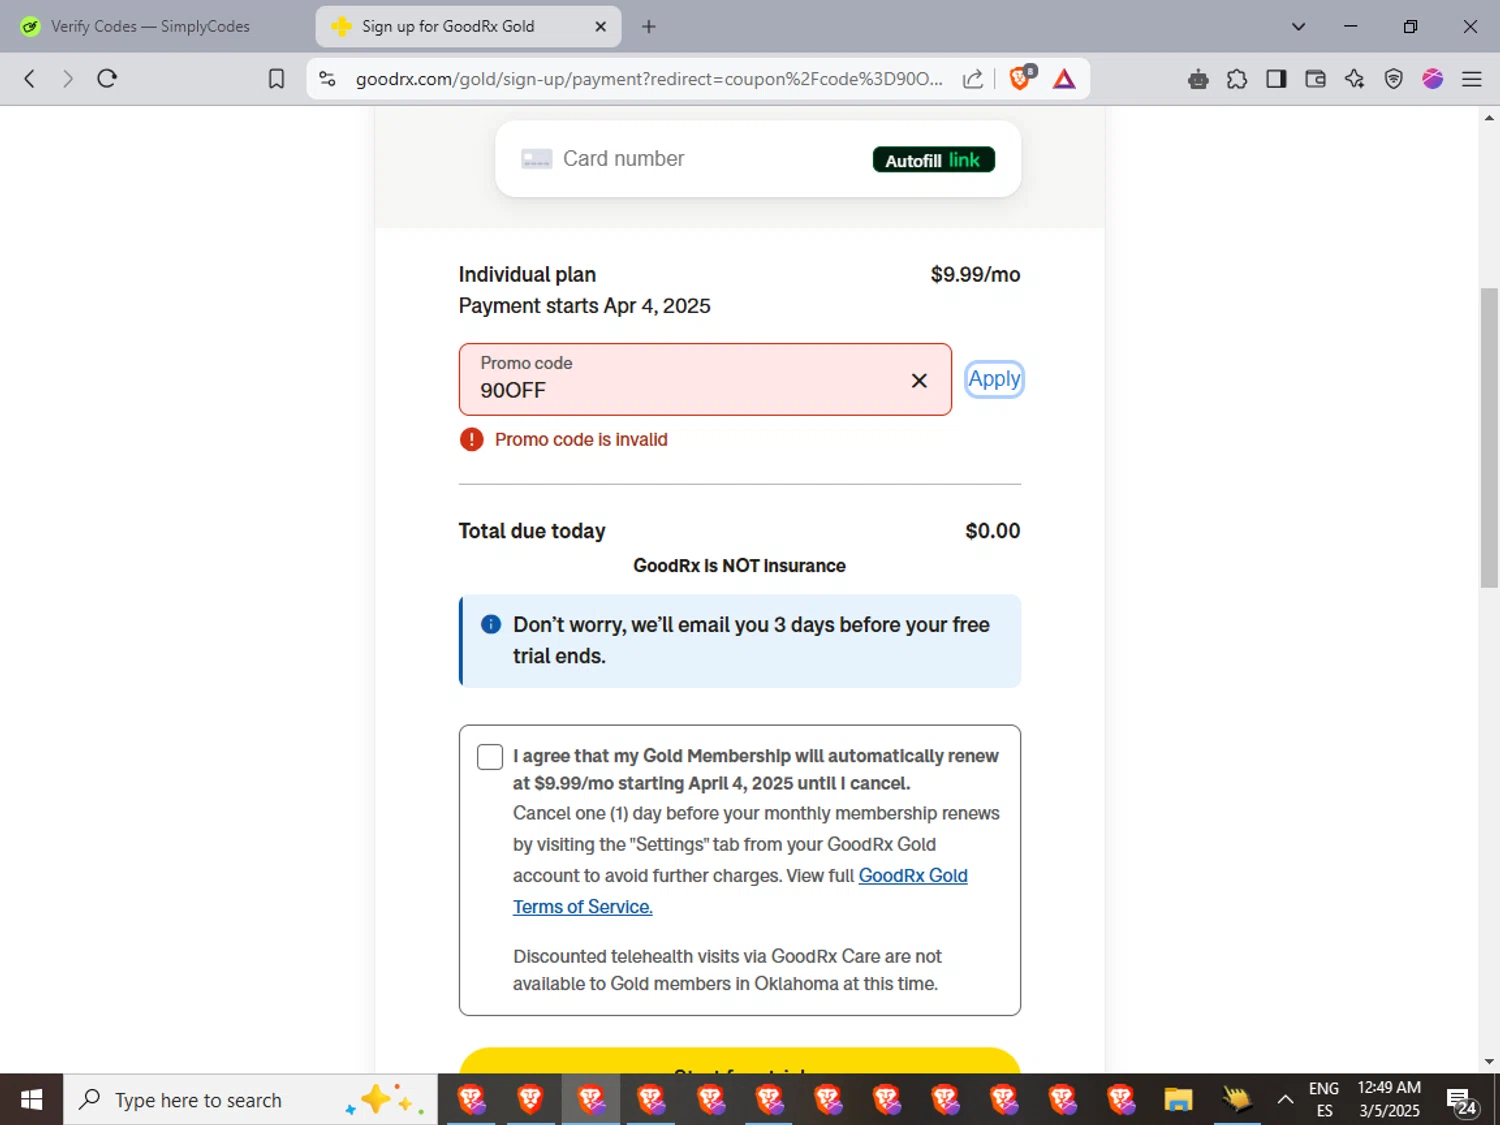This screenshot has width=1500, height=1125.
Task: Click the ENG ES language indicator
Action: [1323, 1100]
